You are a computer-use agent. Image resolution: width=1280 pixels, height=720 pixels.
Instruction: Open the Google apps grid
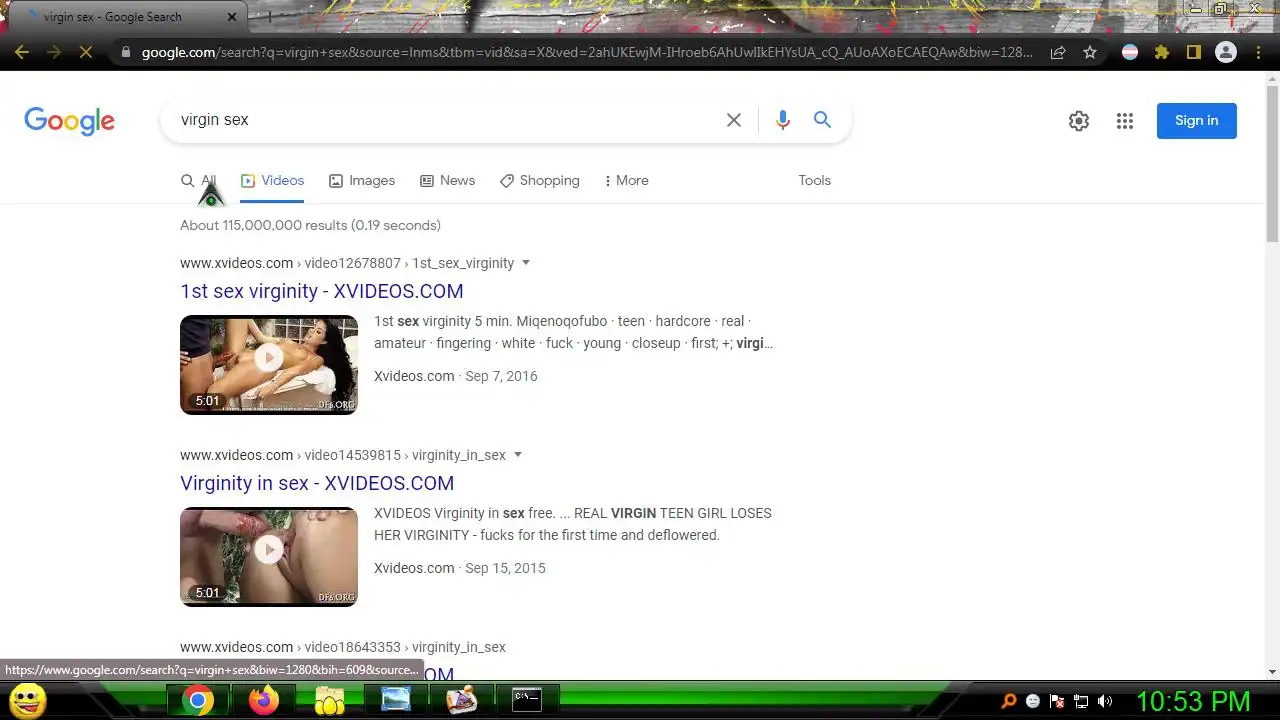tap(1125, 121)
